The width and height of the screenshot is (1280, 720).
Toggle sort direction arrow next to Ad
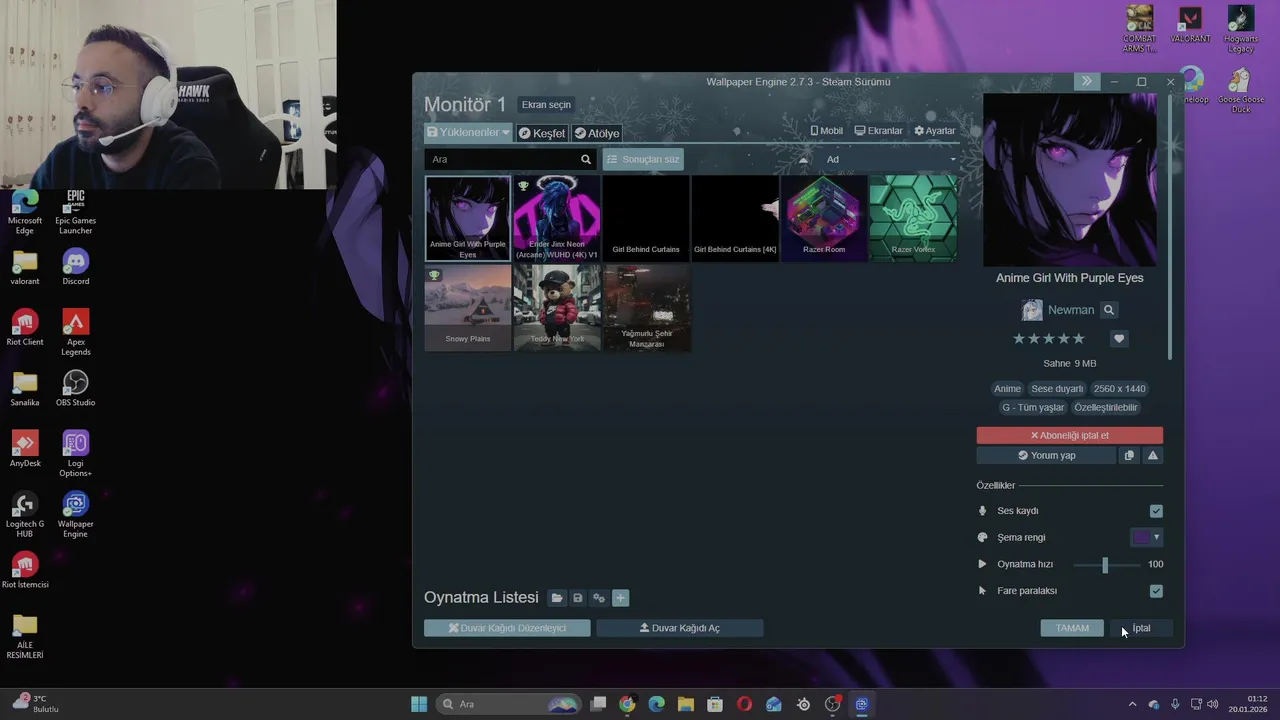coord(803,159)
